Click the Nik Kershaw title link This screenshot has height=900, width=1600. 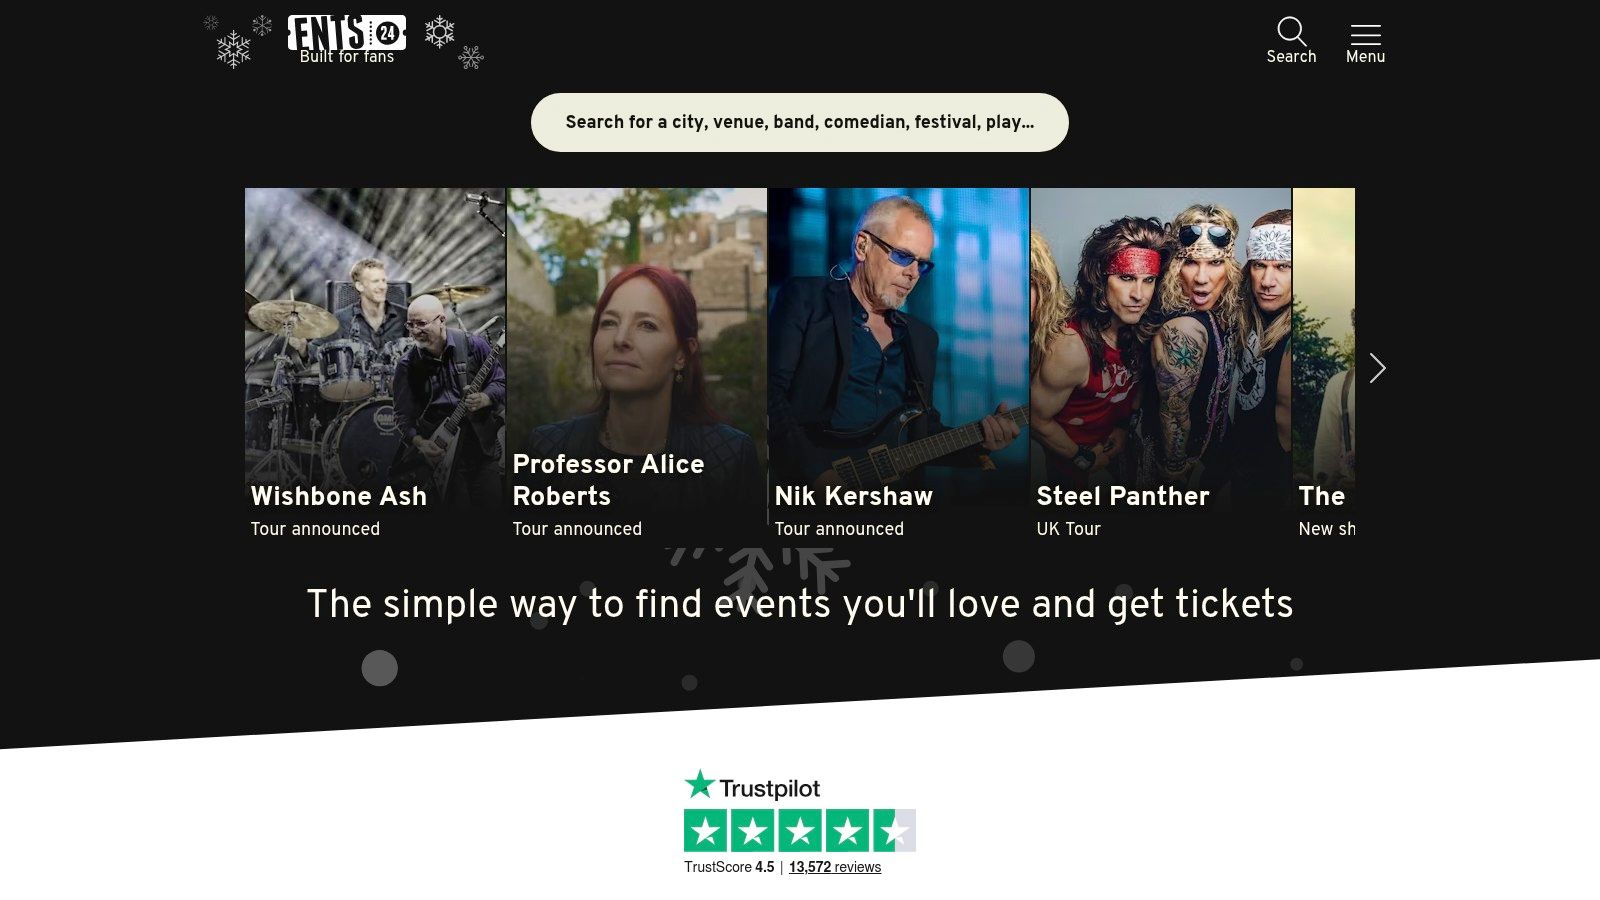(x=854, y=496)
